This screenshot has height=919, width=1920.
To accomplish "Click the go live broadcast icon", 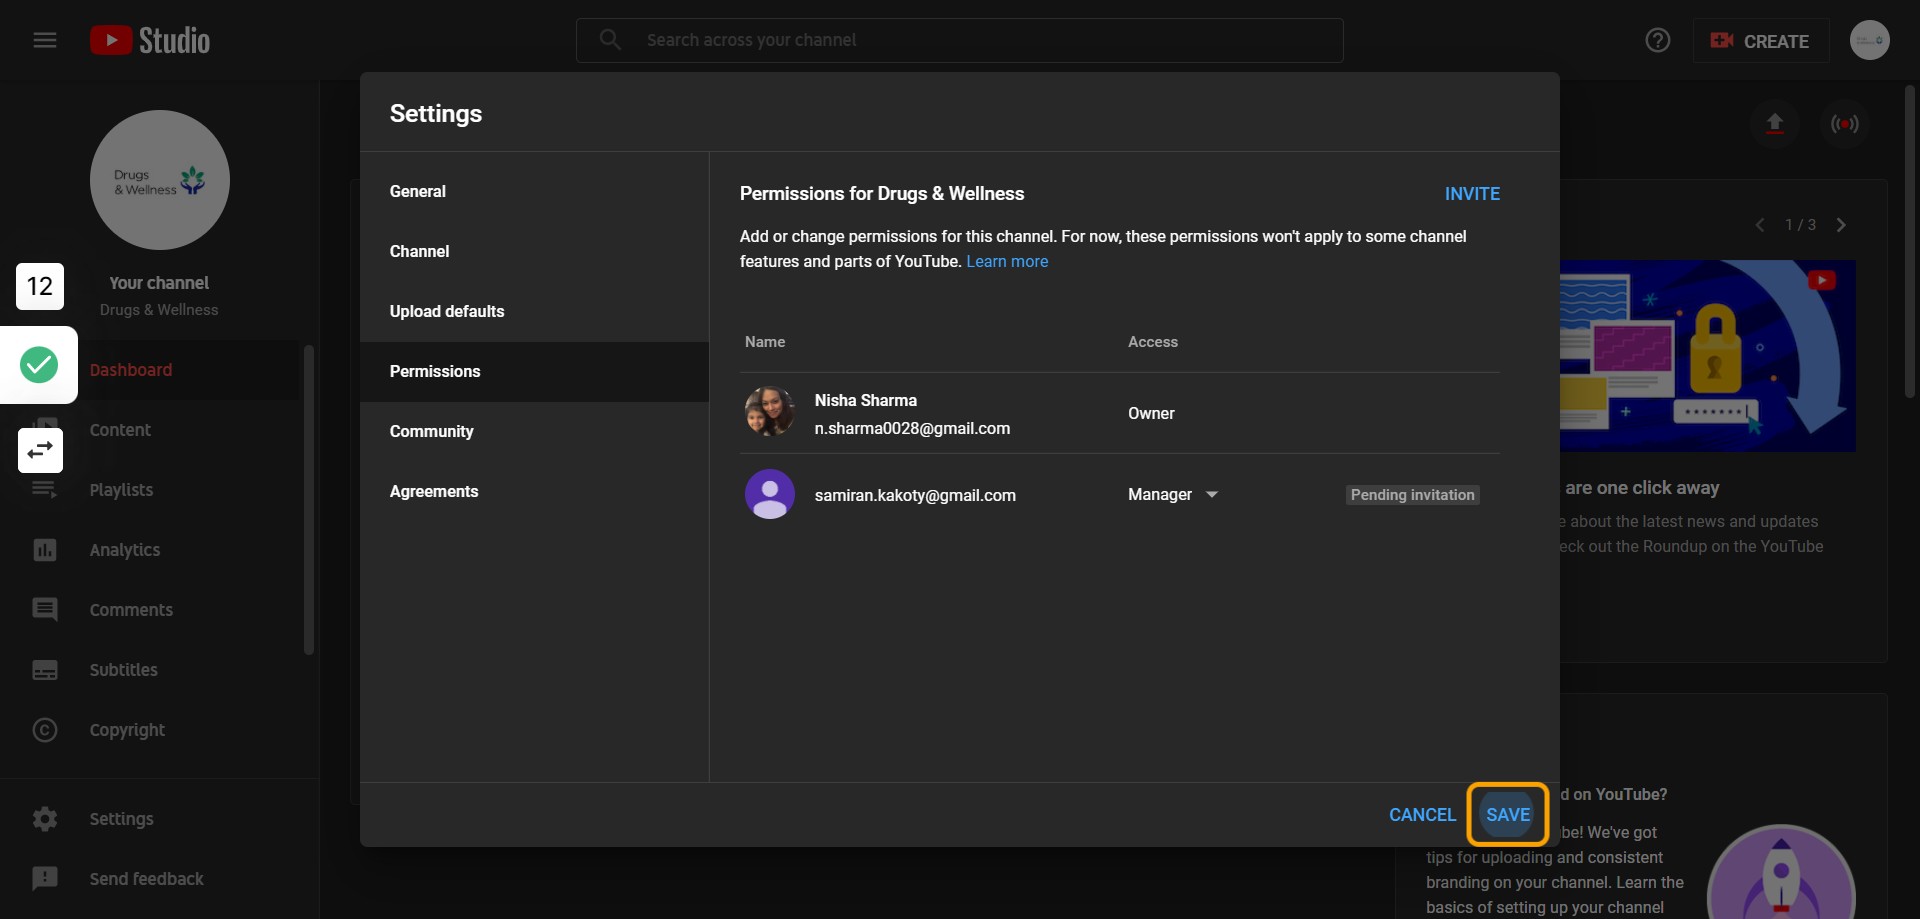I will (1844, 123).
